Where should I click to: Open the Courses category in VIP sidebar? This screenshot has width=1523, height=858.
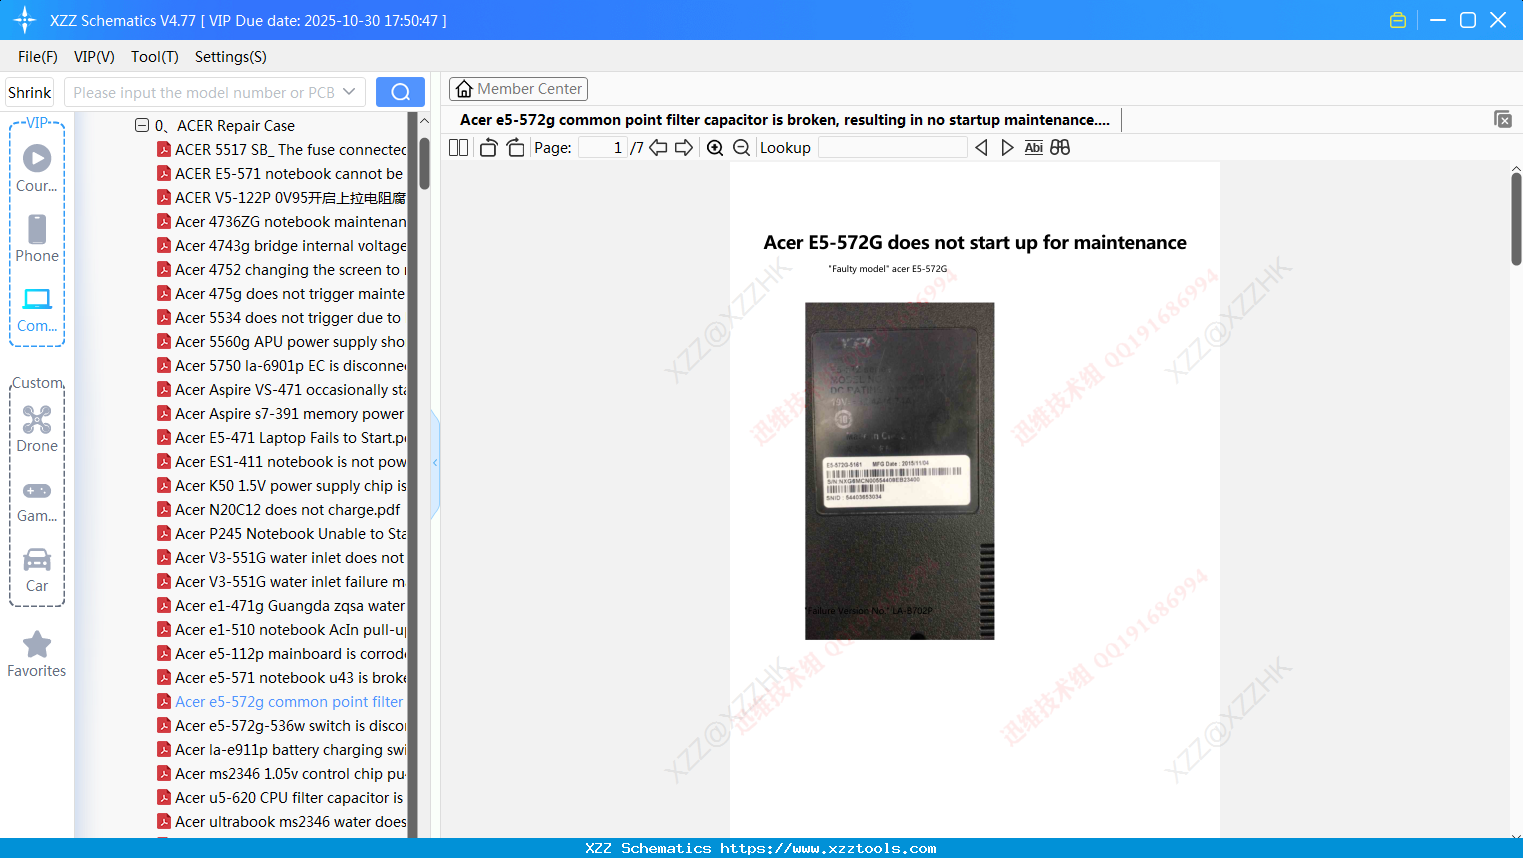point(37,168)
